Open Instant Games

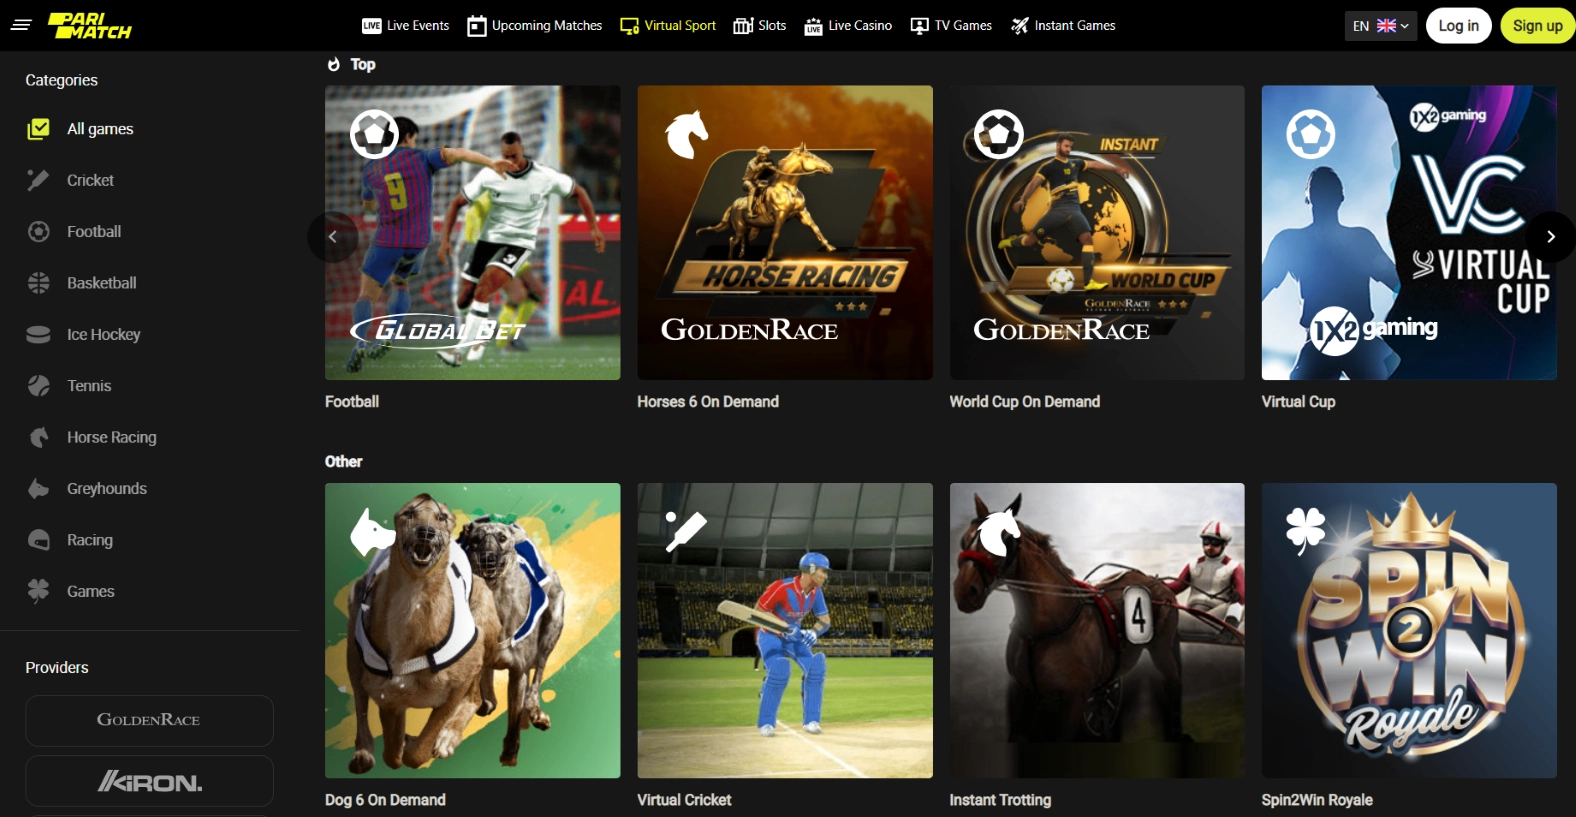click(1063, 26)
